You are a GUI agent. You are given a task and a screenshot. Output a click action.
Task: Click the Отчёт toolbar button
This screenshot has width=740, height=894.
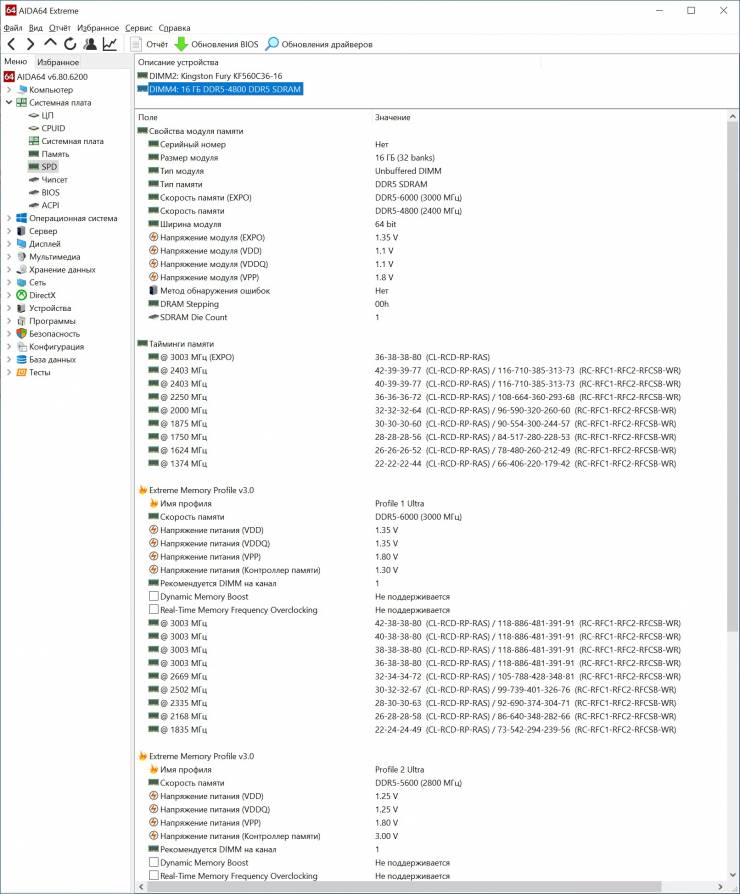point(149,44)
